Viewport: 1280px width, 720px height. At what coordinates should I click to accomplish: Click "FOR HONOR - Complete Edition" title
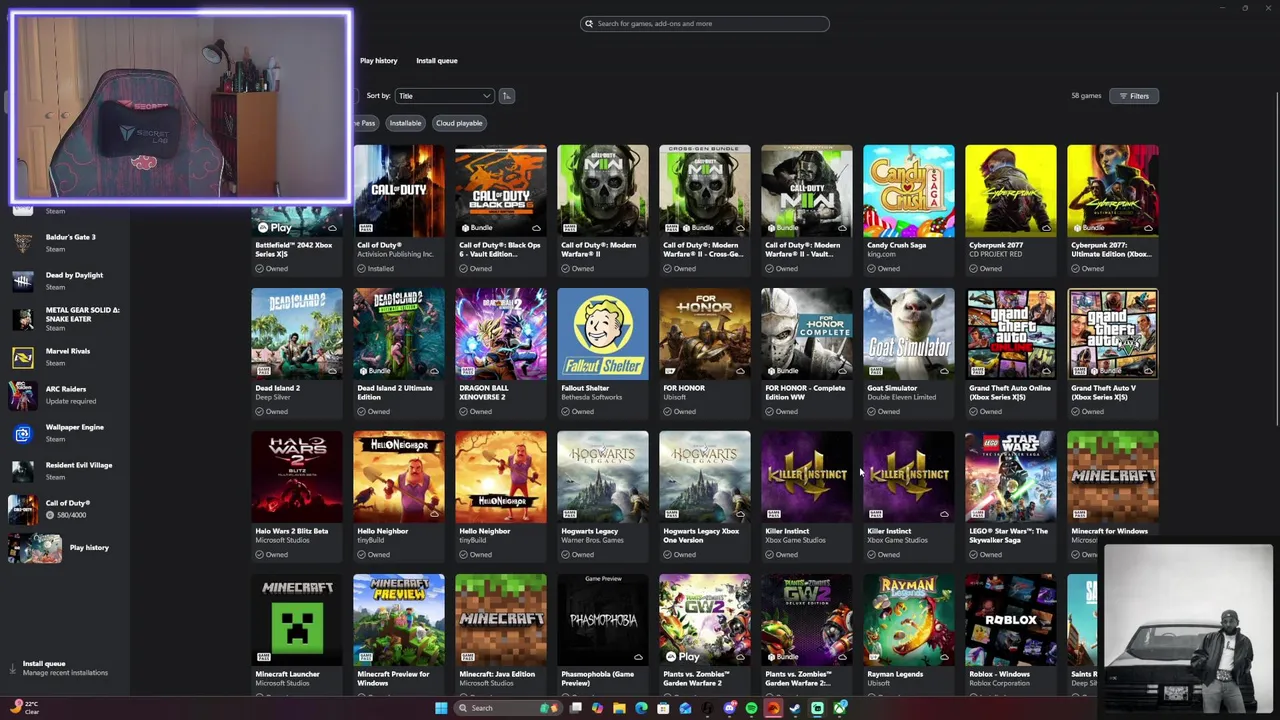(x=805, y=392)
